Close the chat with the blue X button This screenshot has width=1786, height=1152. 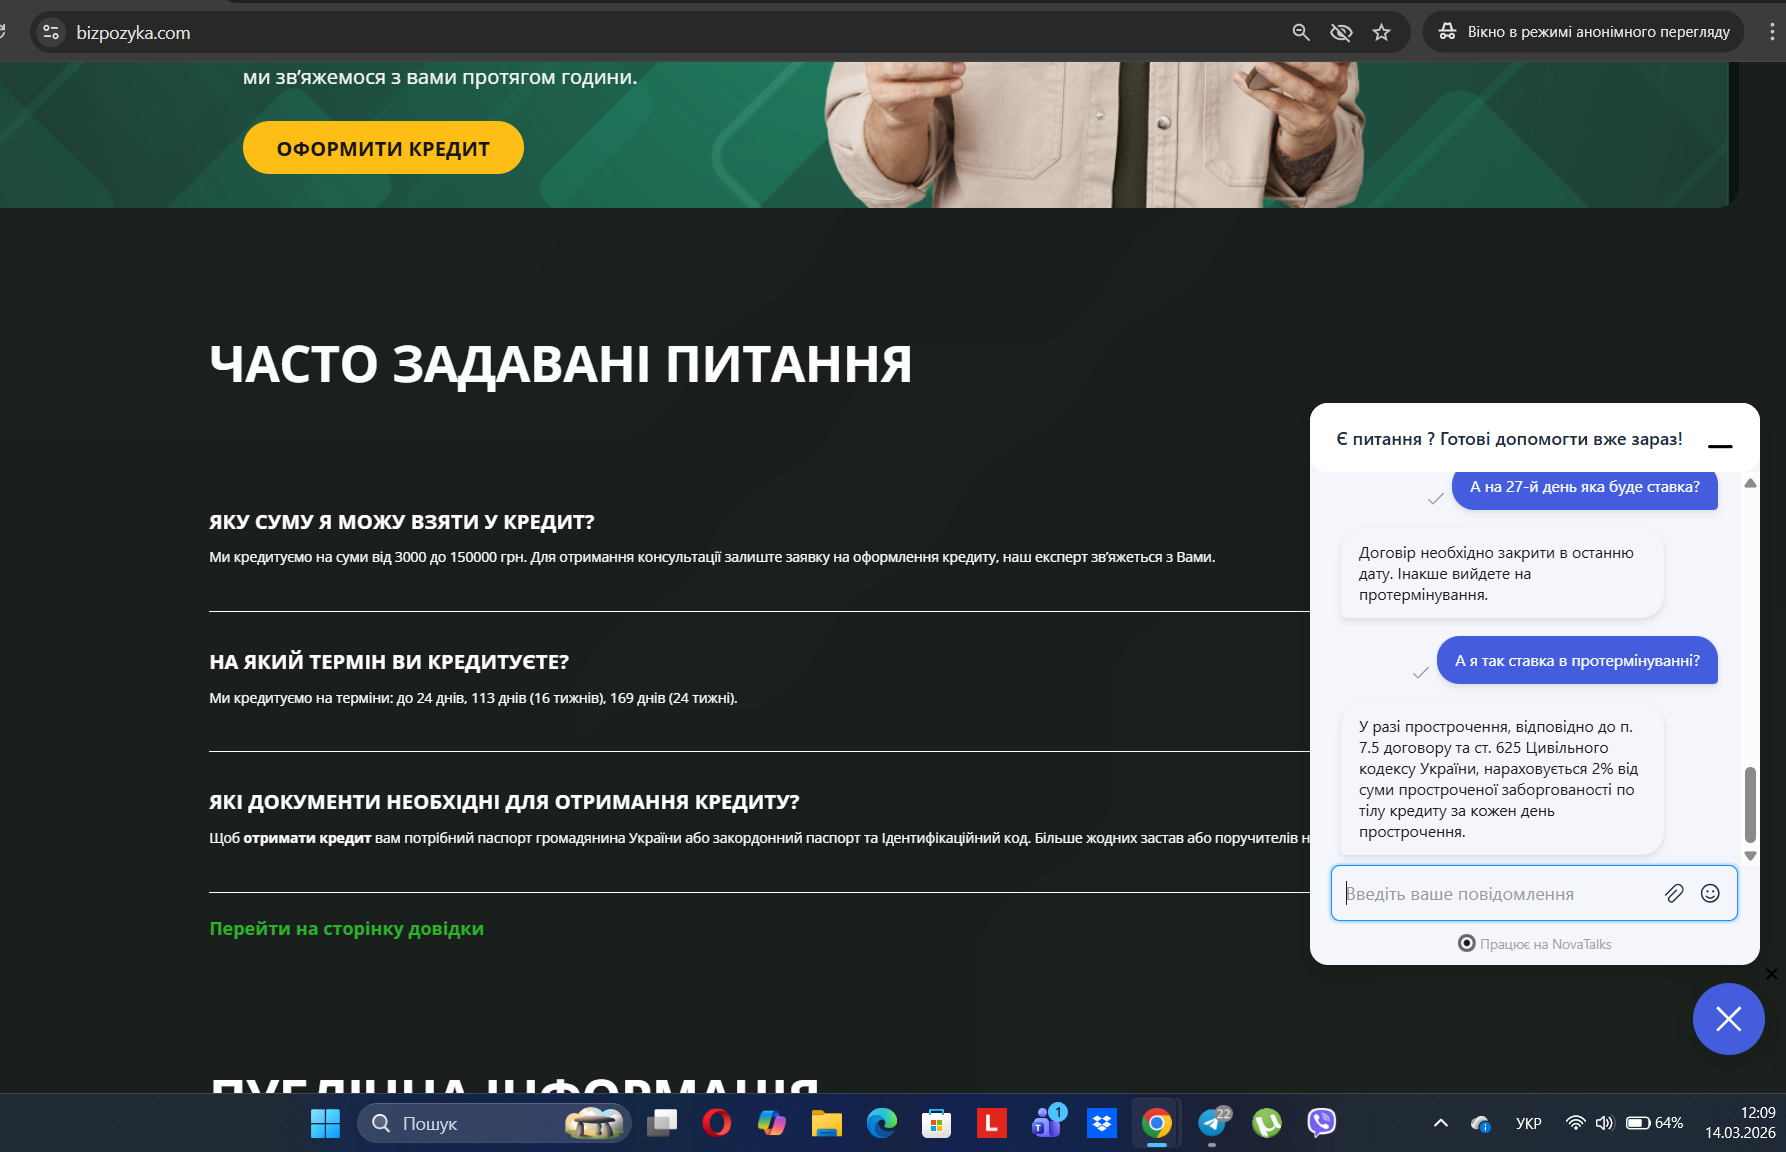click(1728, 1019)
